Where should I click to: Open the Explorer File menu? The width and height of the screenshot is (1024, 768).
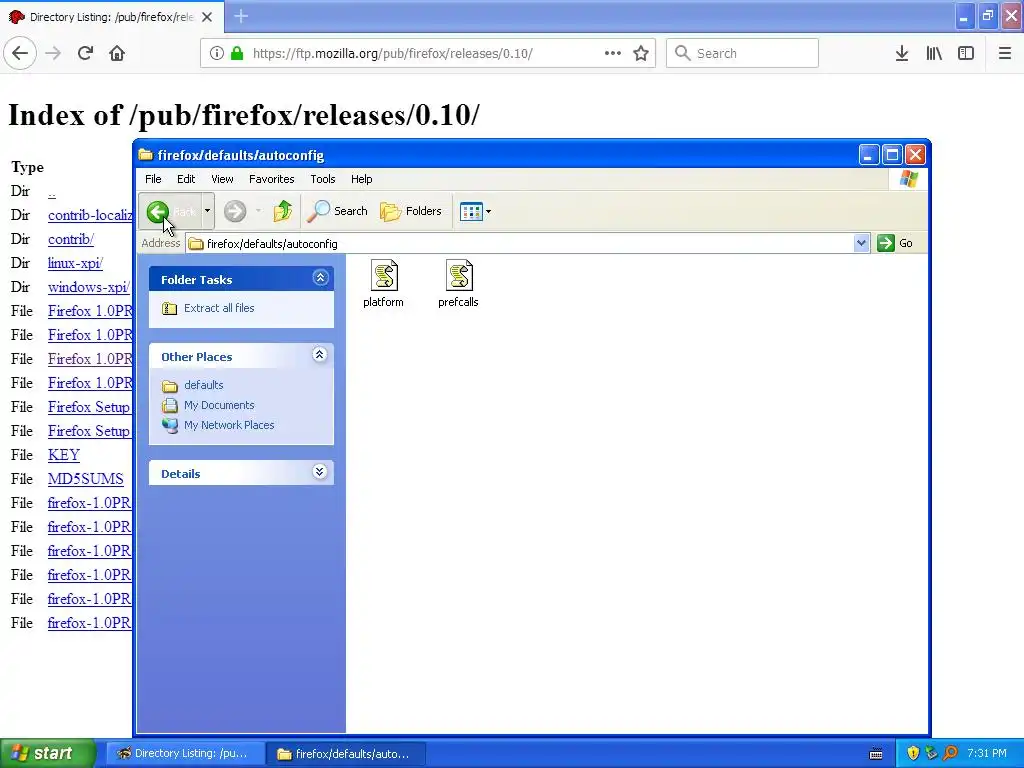(153, 179)
